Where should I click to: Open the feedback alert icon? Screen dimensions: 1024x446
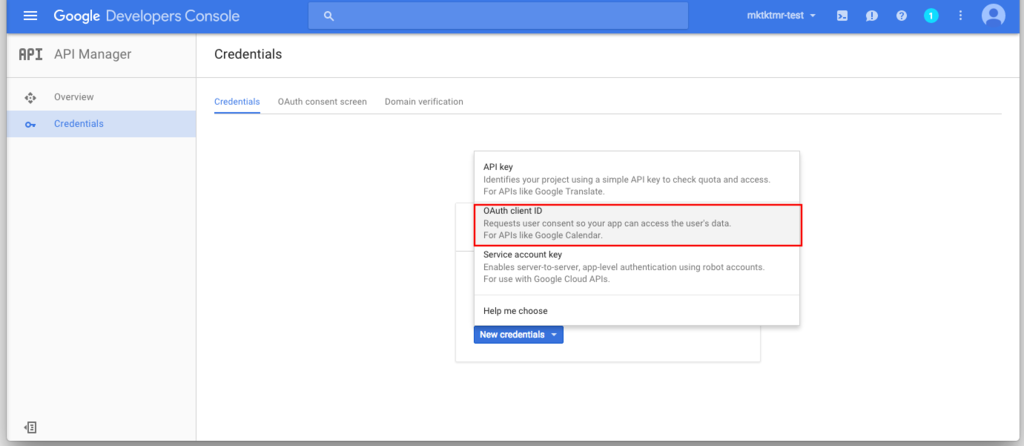click(x=872, y=16)
